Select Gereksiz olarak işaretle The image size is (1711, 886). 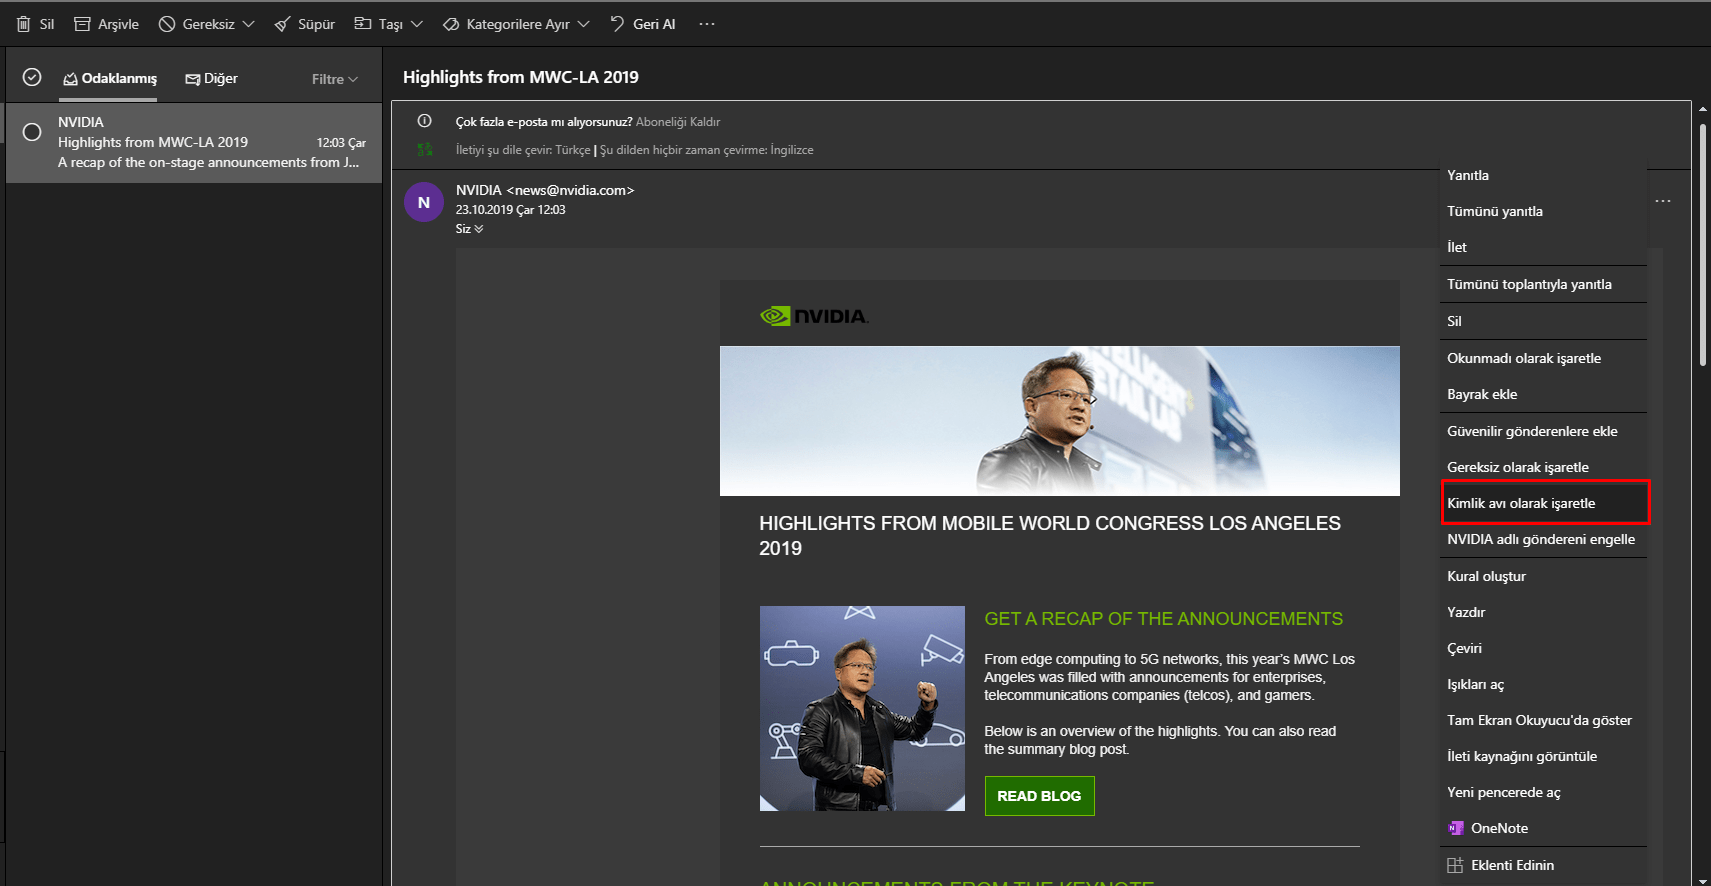[x=1543, y=467]
